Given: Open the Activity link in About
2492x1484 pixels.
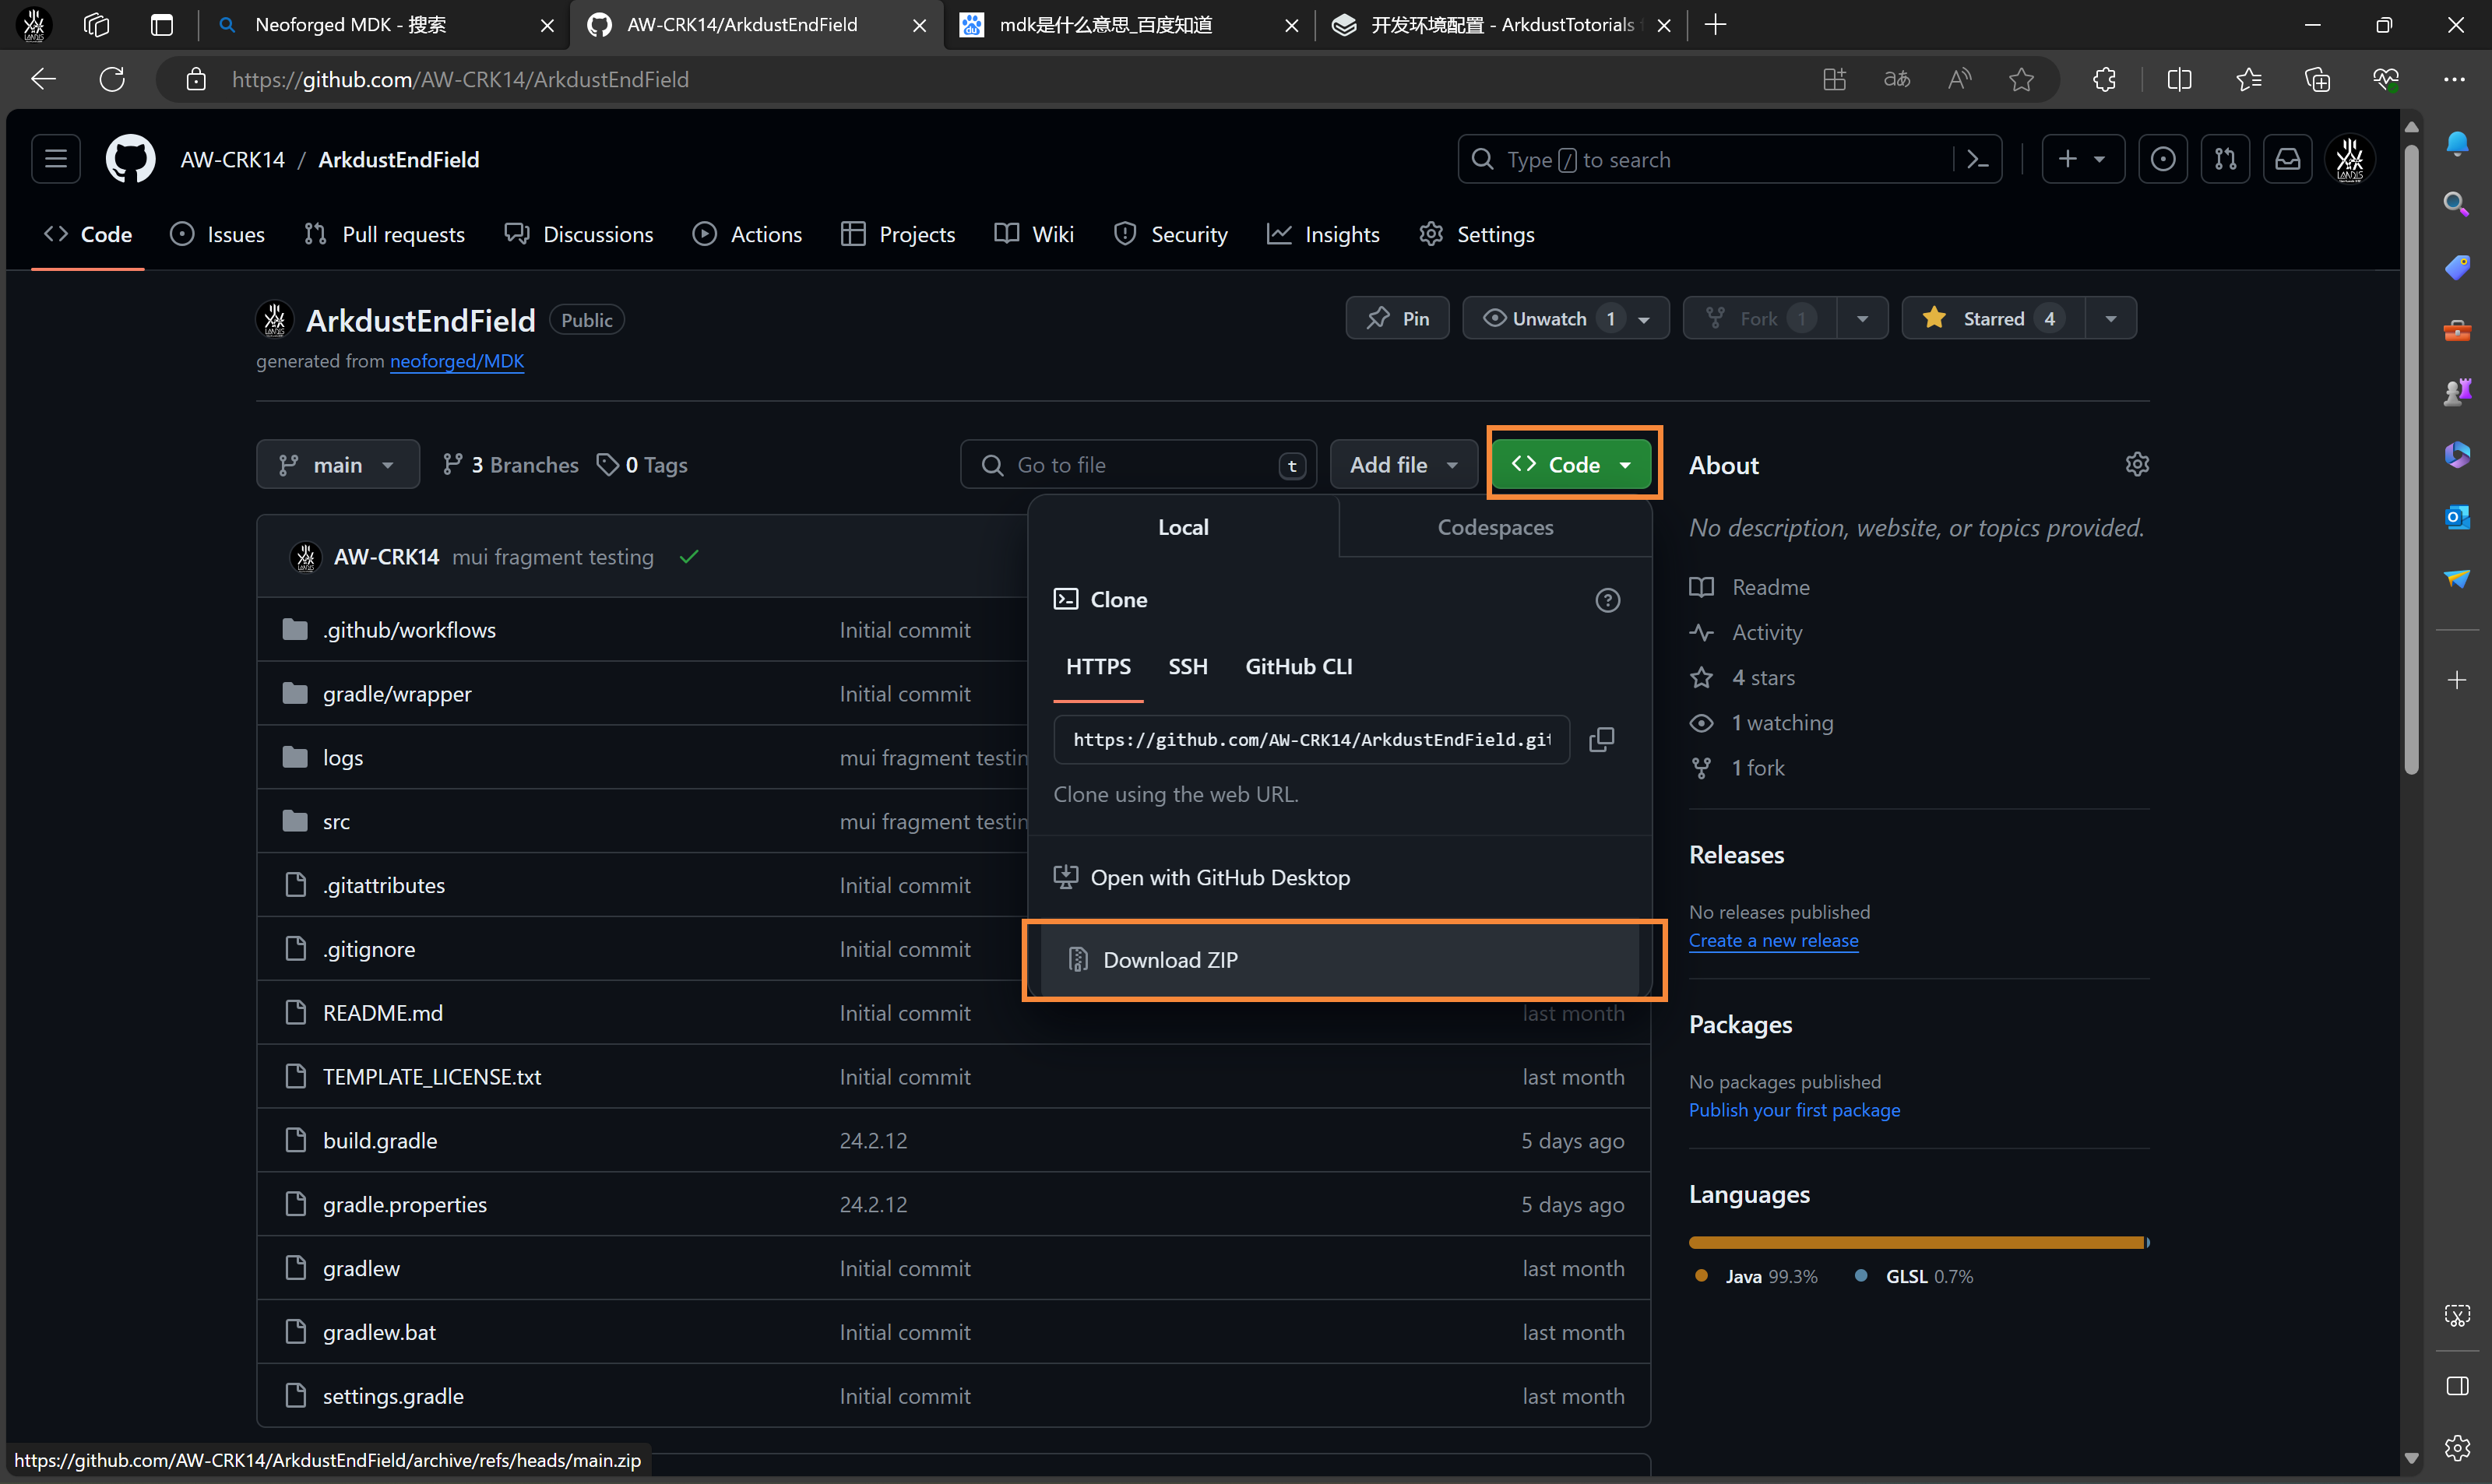Looking at the screenshot, I should 1766,632.
